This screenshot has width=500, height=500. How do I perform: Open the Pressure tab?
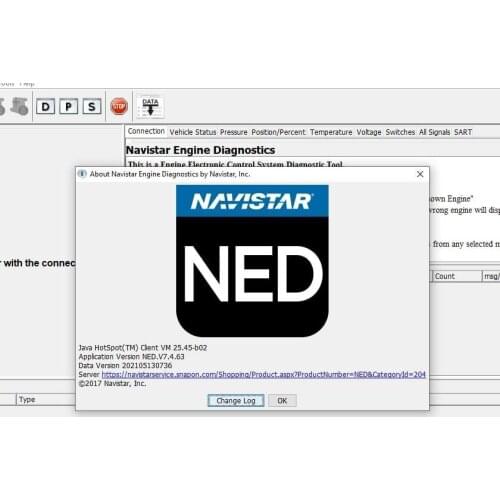click(234, 132)
